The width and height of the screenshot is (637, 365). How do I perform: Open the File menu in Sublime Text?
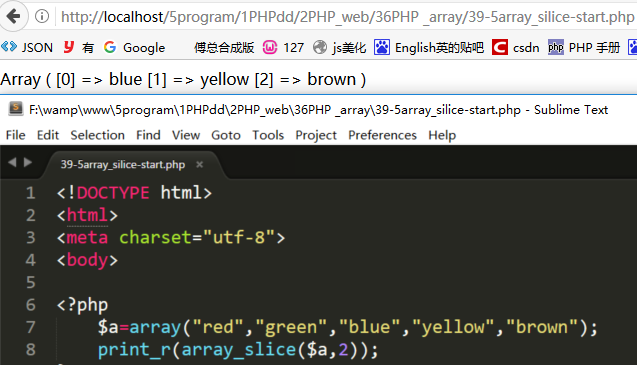[15, 135]
